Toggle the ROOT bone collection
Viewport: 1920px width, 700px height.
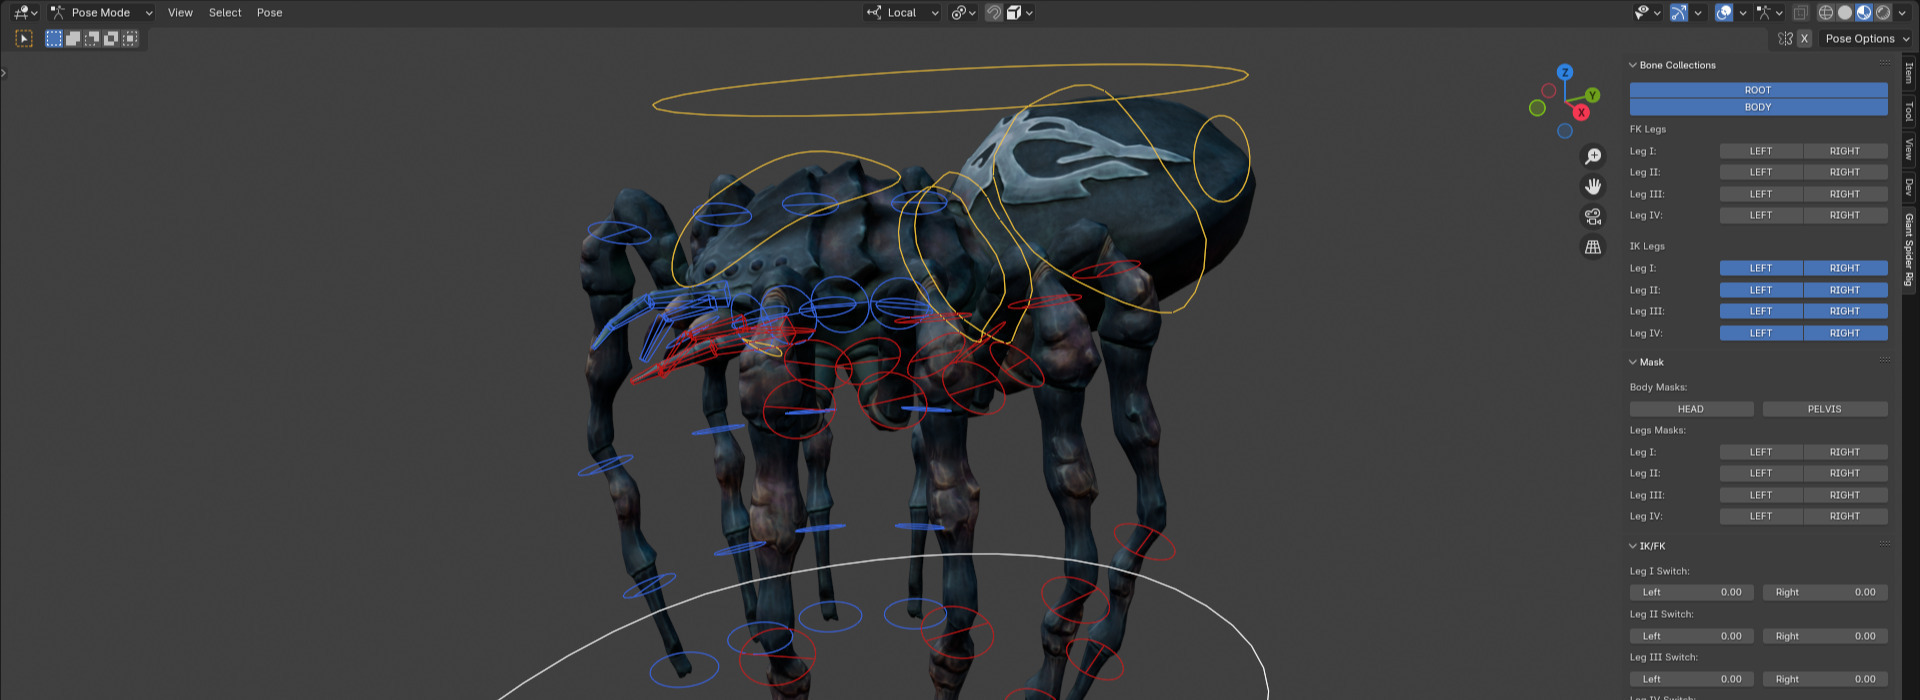tap(1758, 90)
